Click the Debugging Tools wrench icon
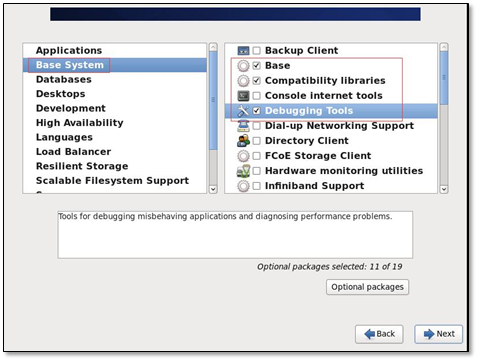This screenshot has height=361, width=478. [243, 111]
